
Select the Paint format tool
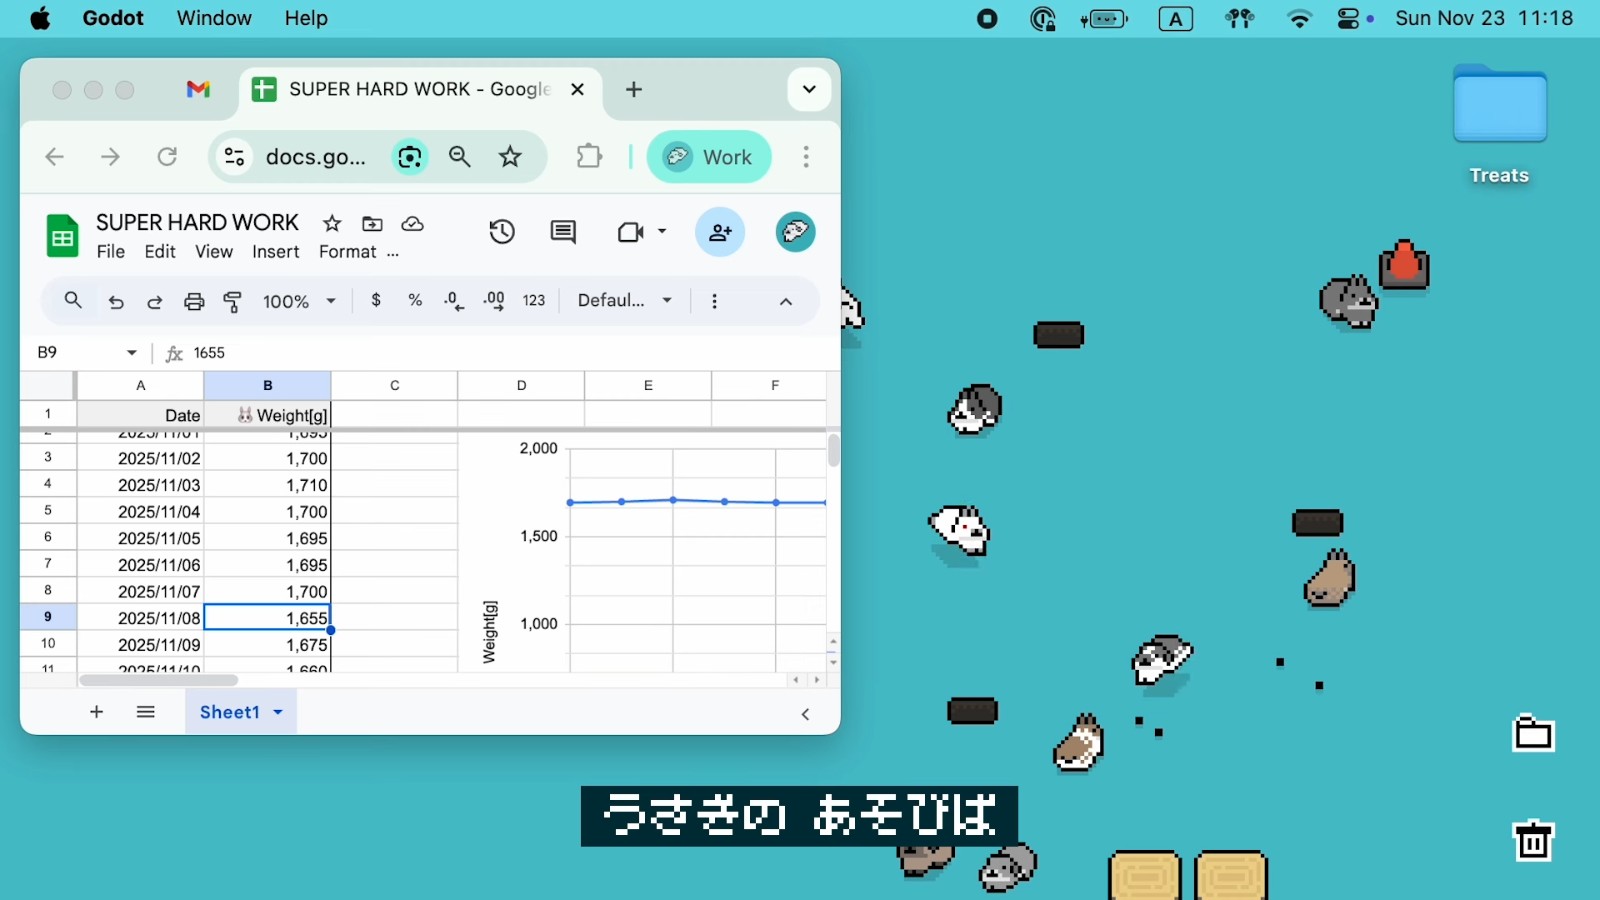[x=233, y=301]
